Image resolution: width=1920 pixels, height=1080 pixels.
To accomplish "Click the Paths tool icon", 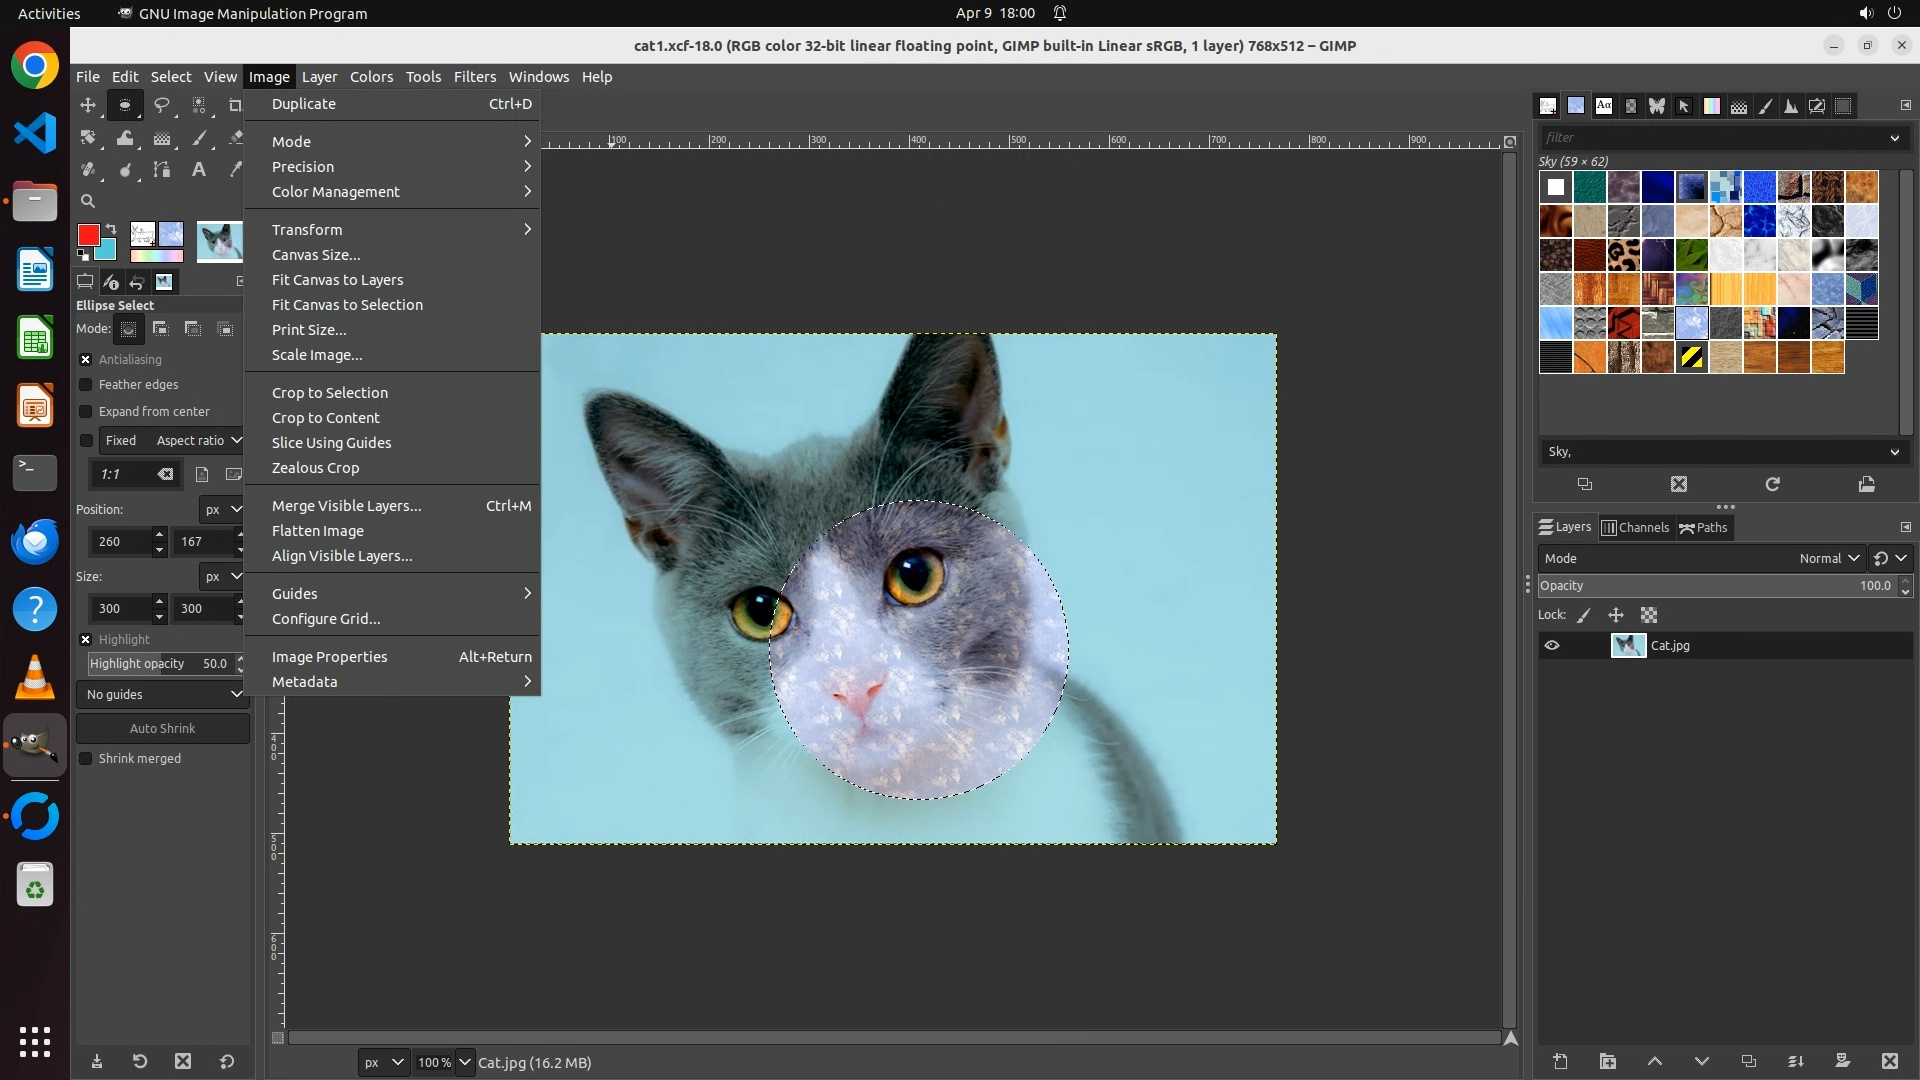I will tap(162, 170).
